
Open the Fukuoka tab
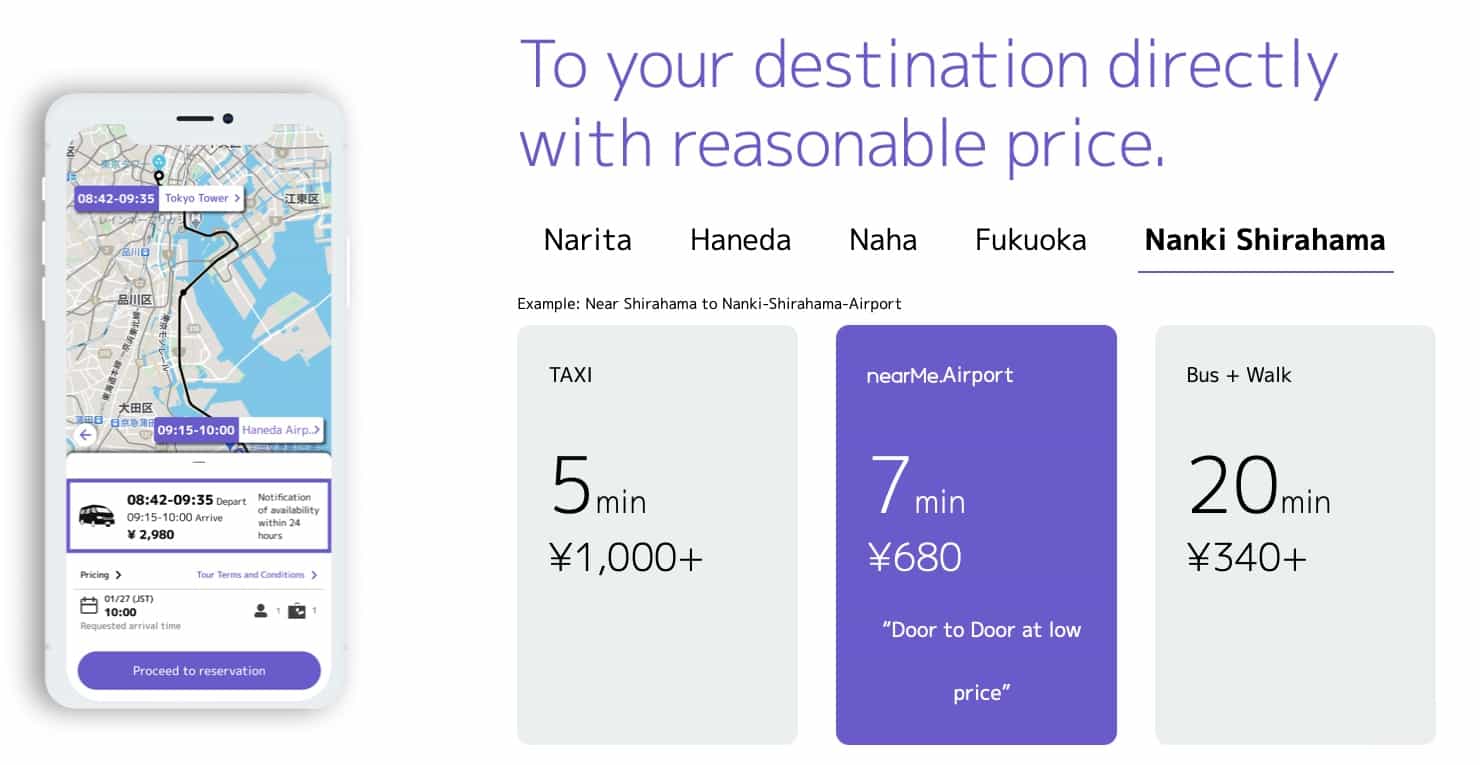tap(1030, 240)
